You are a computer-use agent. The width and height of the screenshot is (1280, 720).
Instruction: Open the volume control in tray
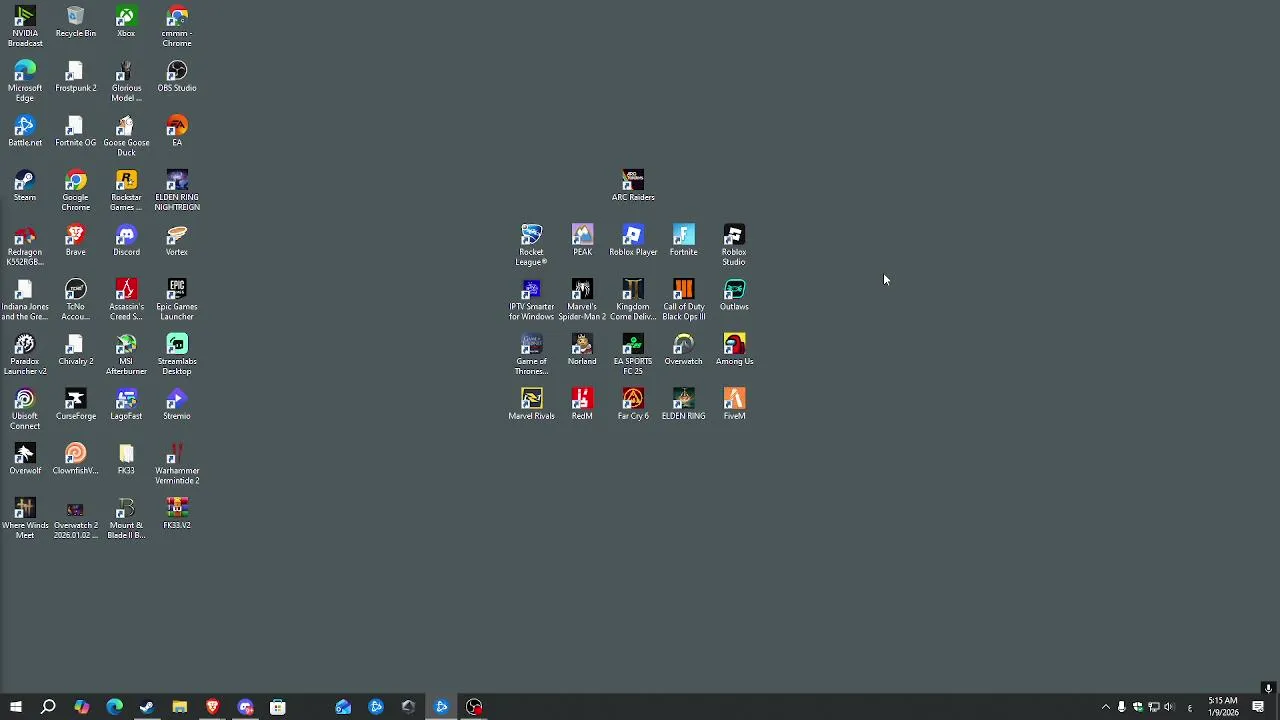click(1168, 707)
